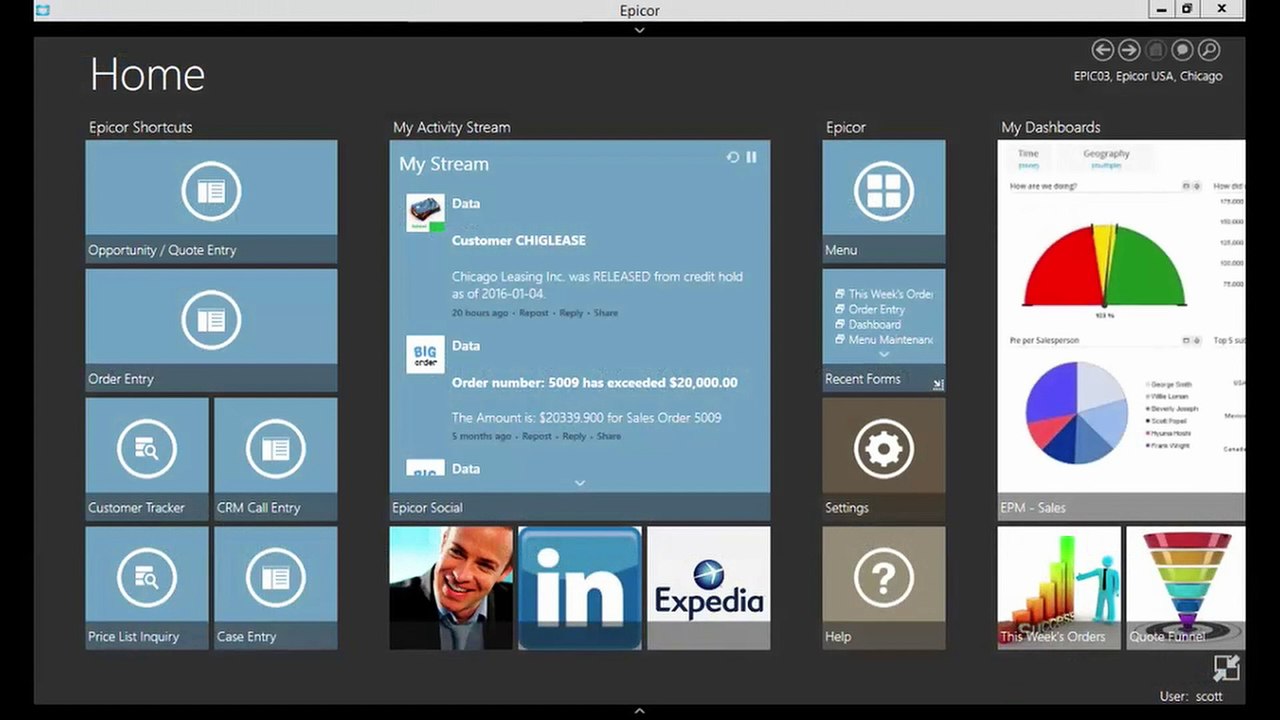Select the Geography filter in EPM dashboard
This screenshot has height=720, width=1280.
tap(1106, 158)
